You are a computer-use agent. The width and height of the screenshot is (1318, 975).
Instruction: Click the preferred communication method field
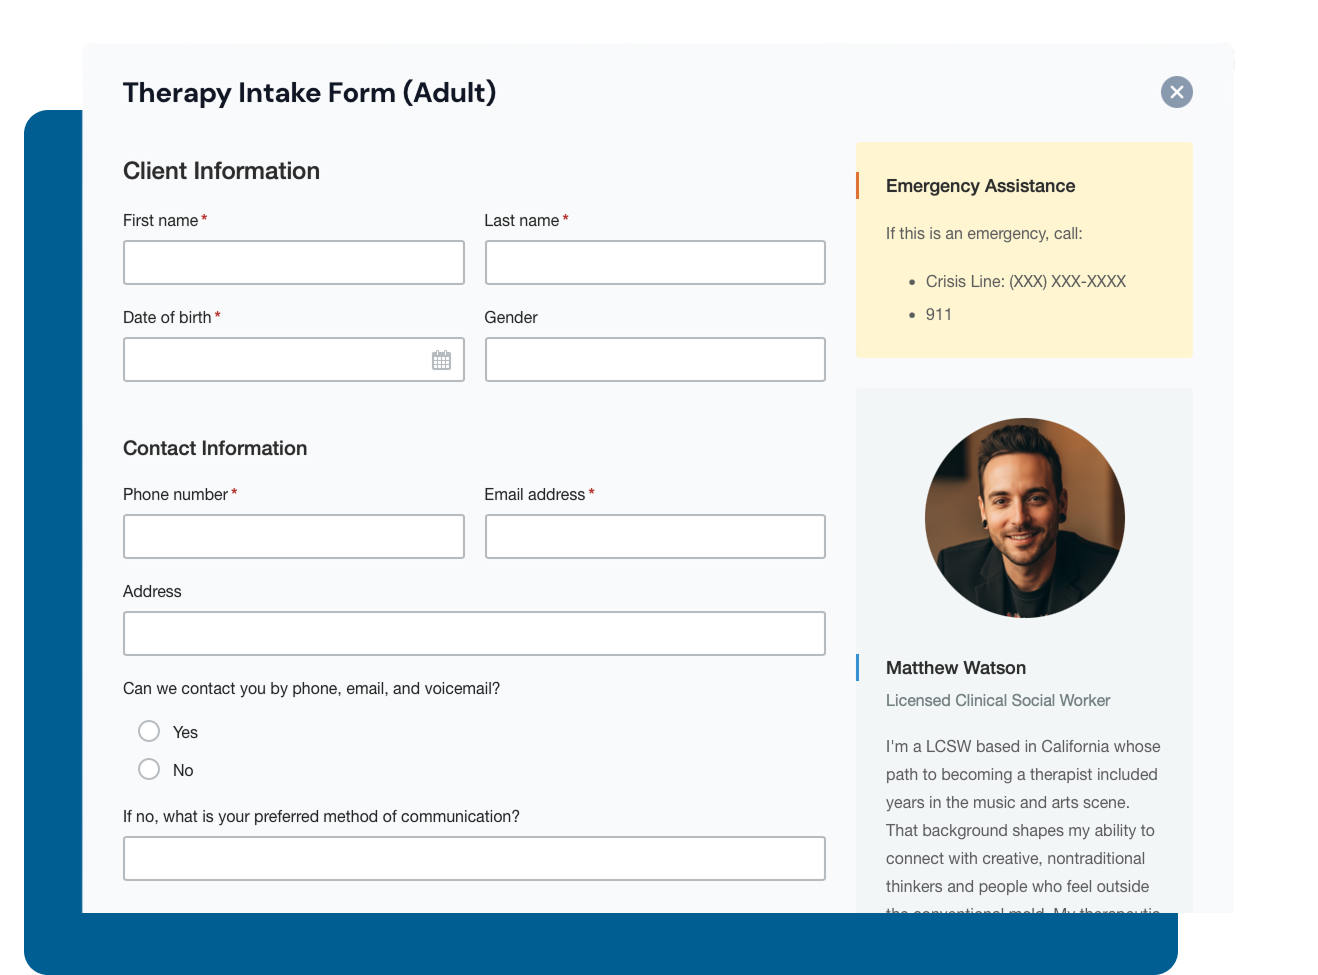pos(474,858)
